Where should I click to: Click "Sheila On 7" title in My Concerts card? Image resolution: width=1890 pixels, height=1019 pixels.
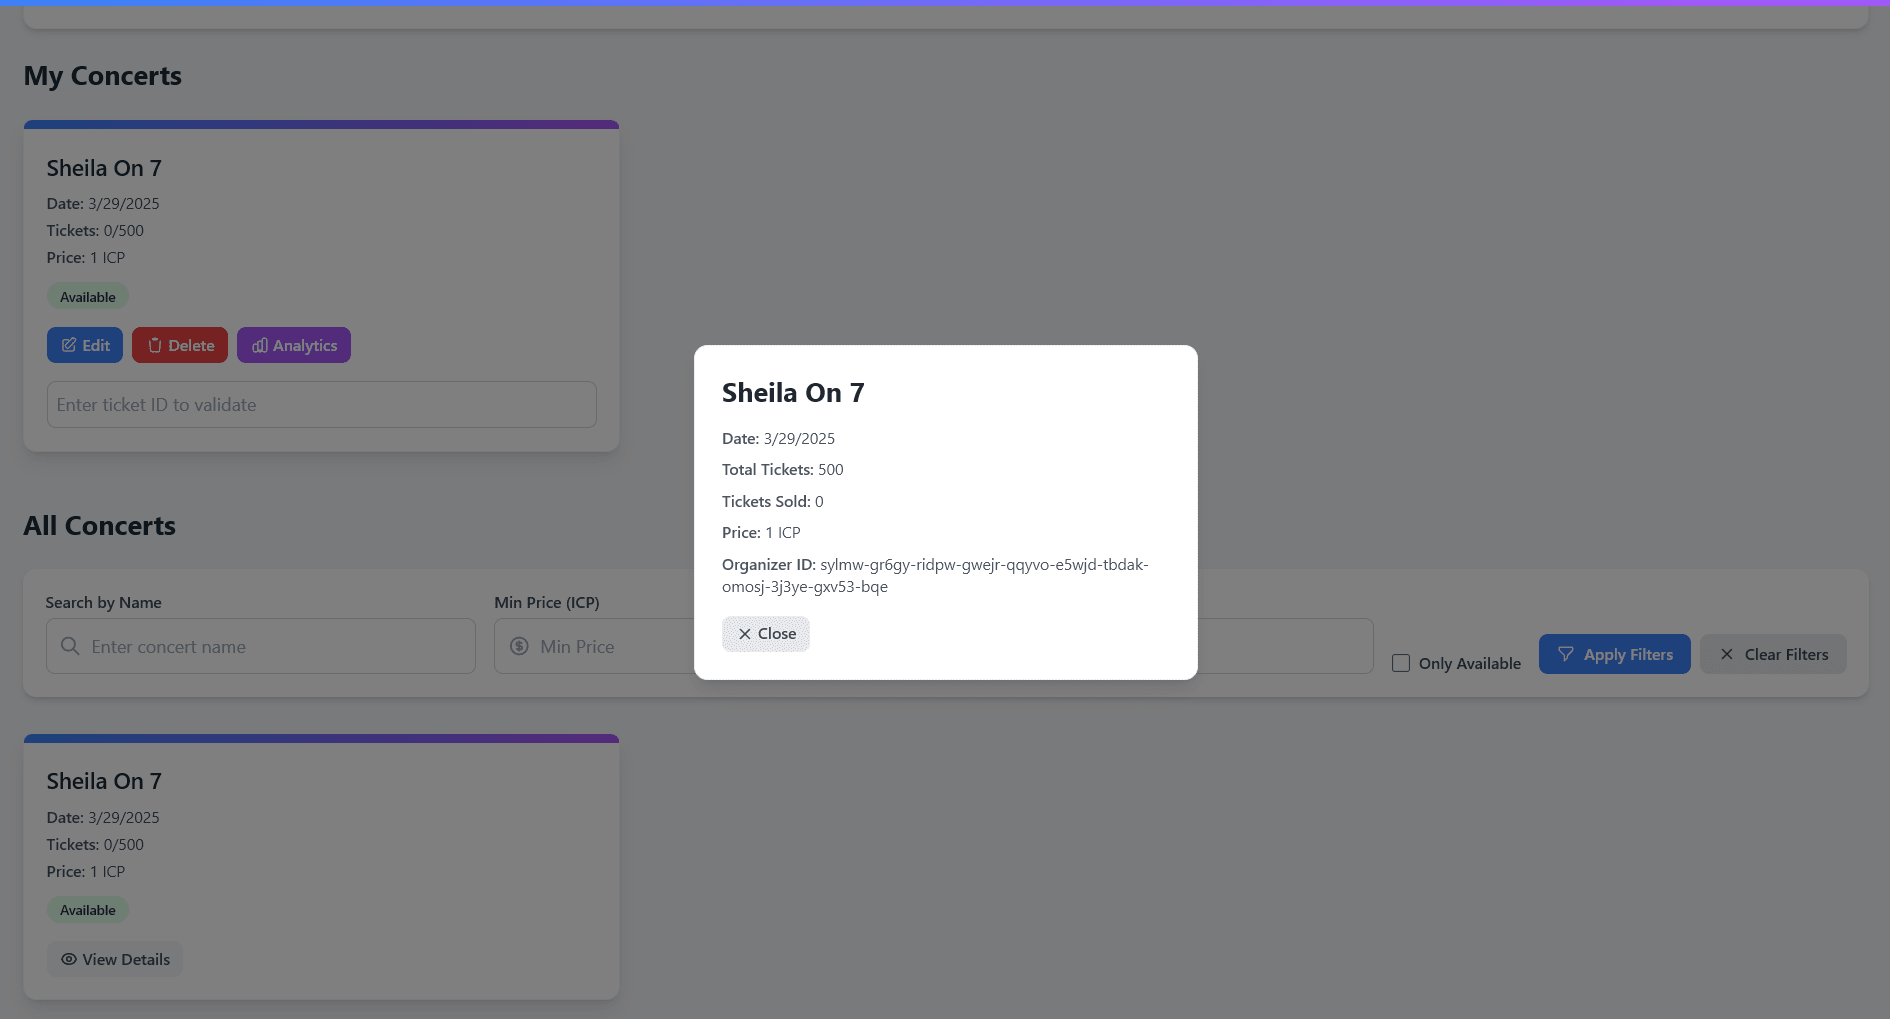104,169
